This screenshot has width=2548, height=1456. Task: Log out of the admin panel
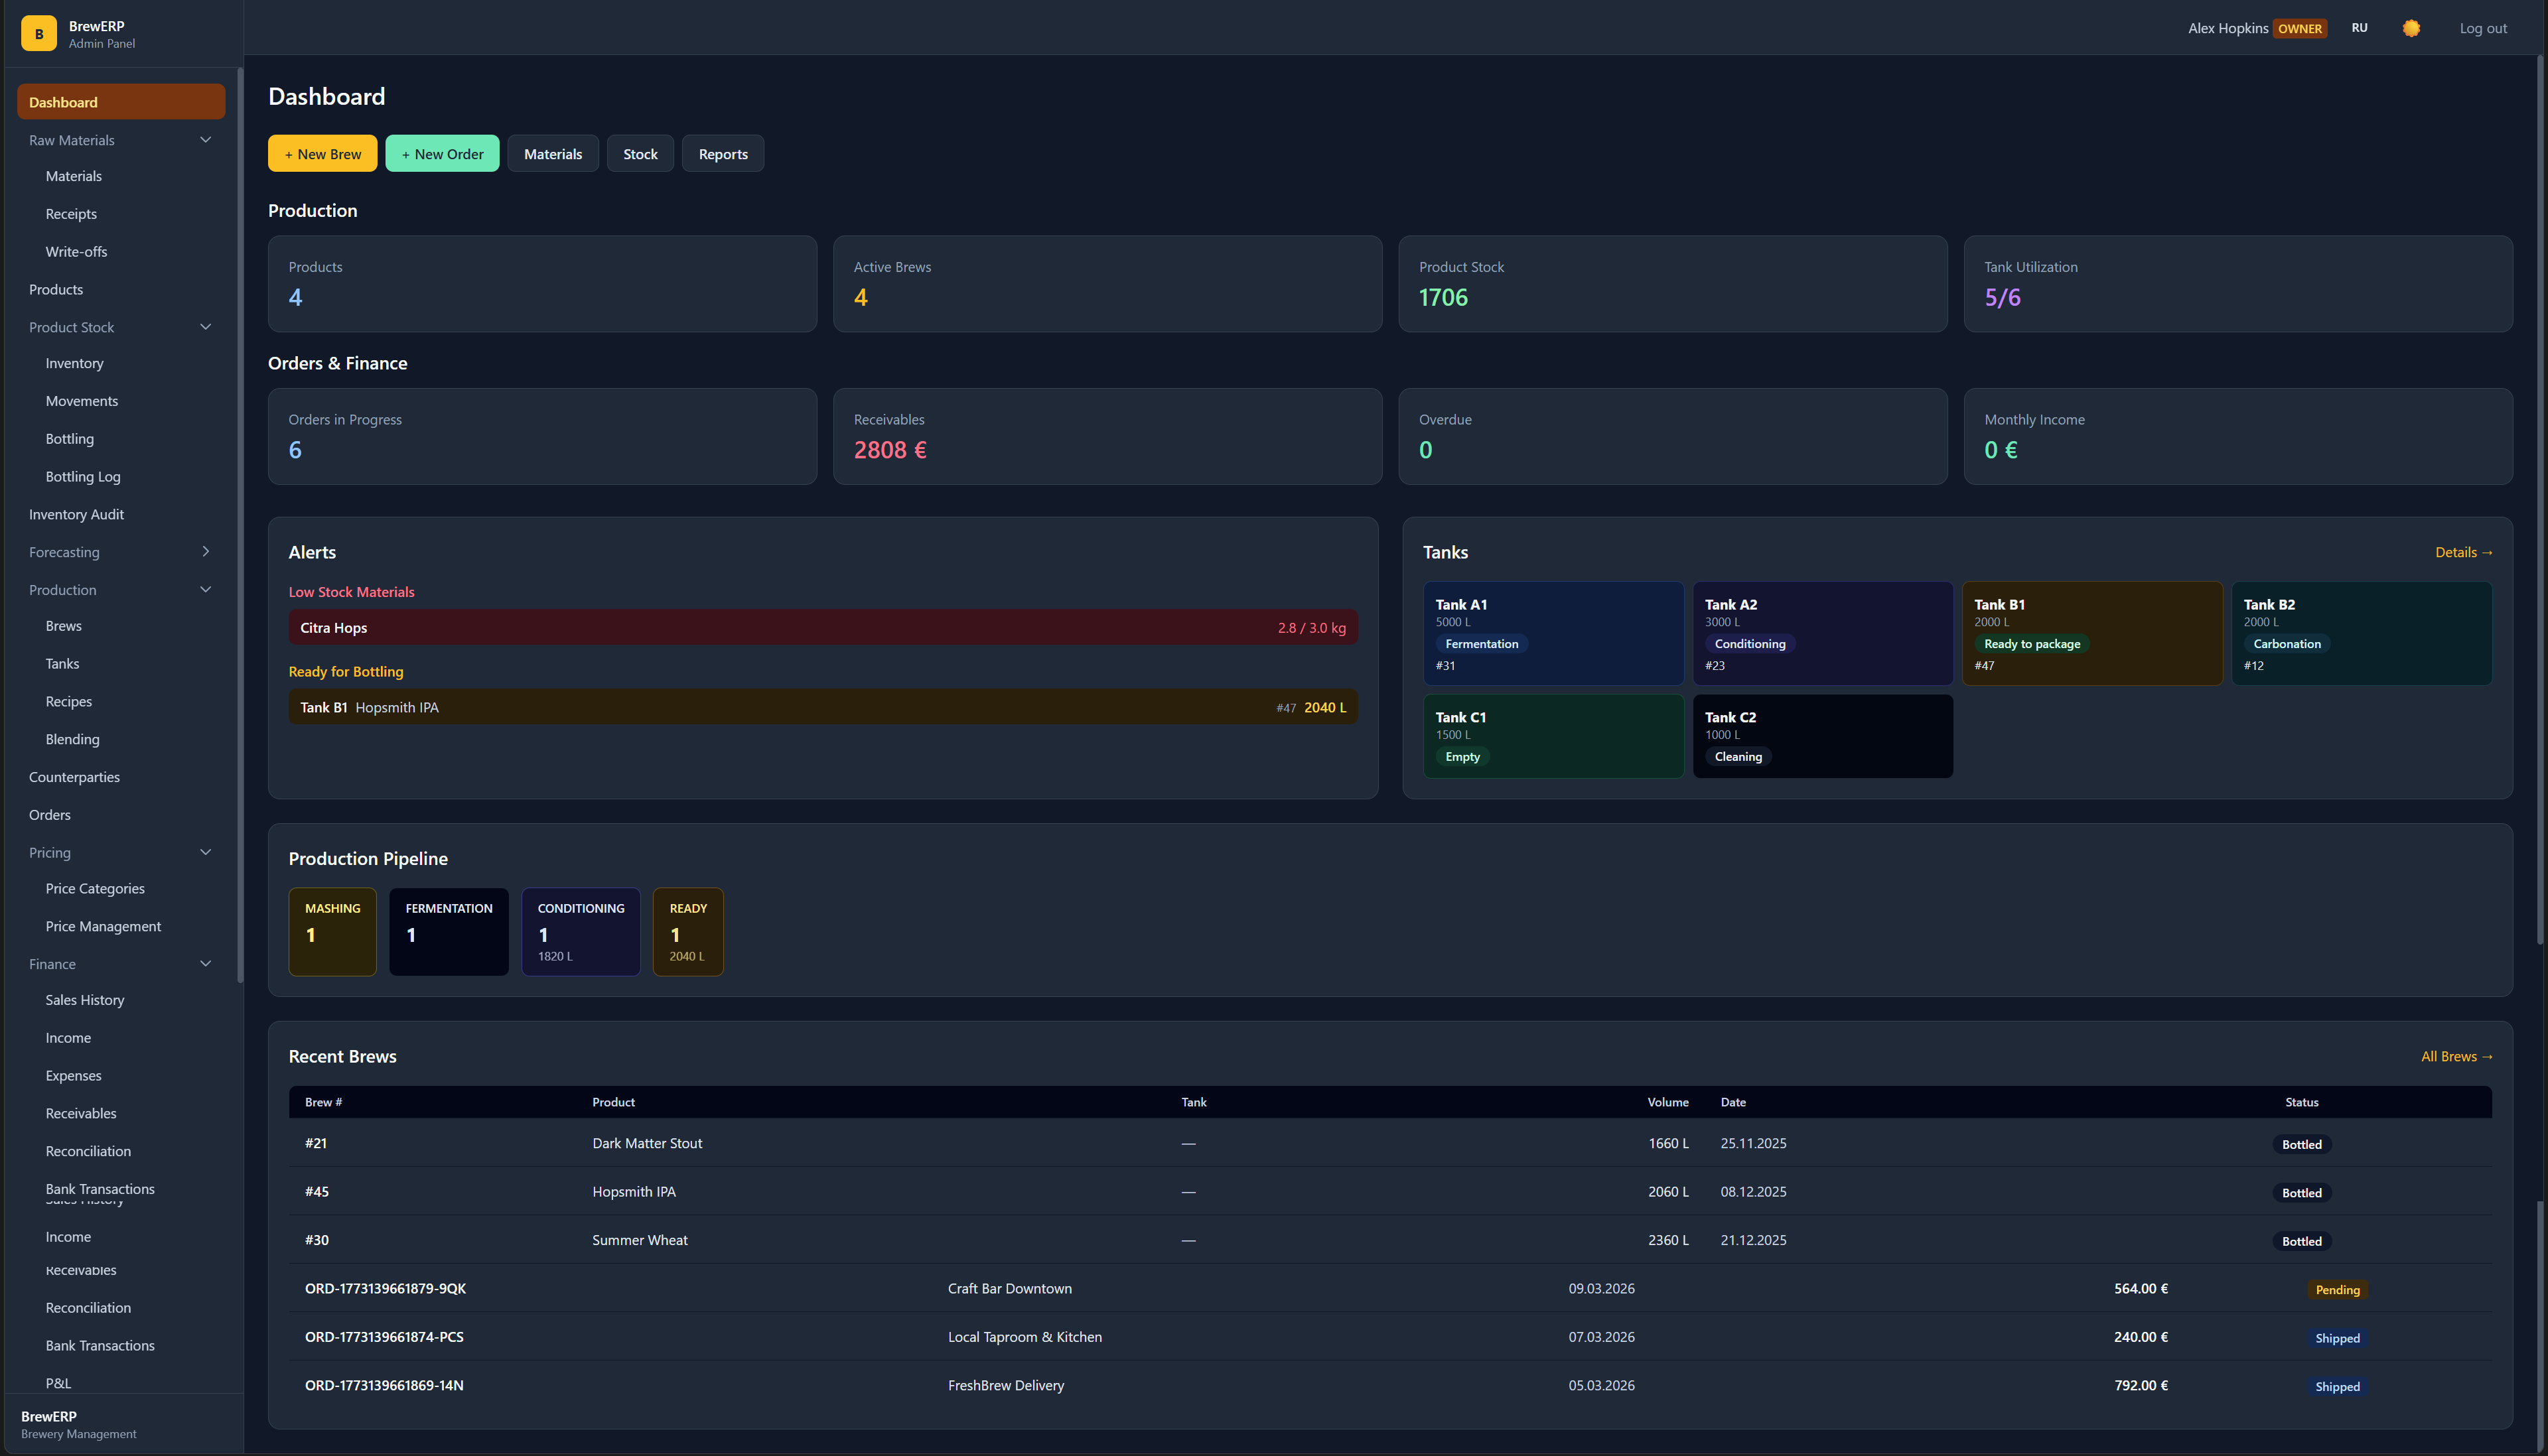click(x=2482, y=28)
